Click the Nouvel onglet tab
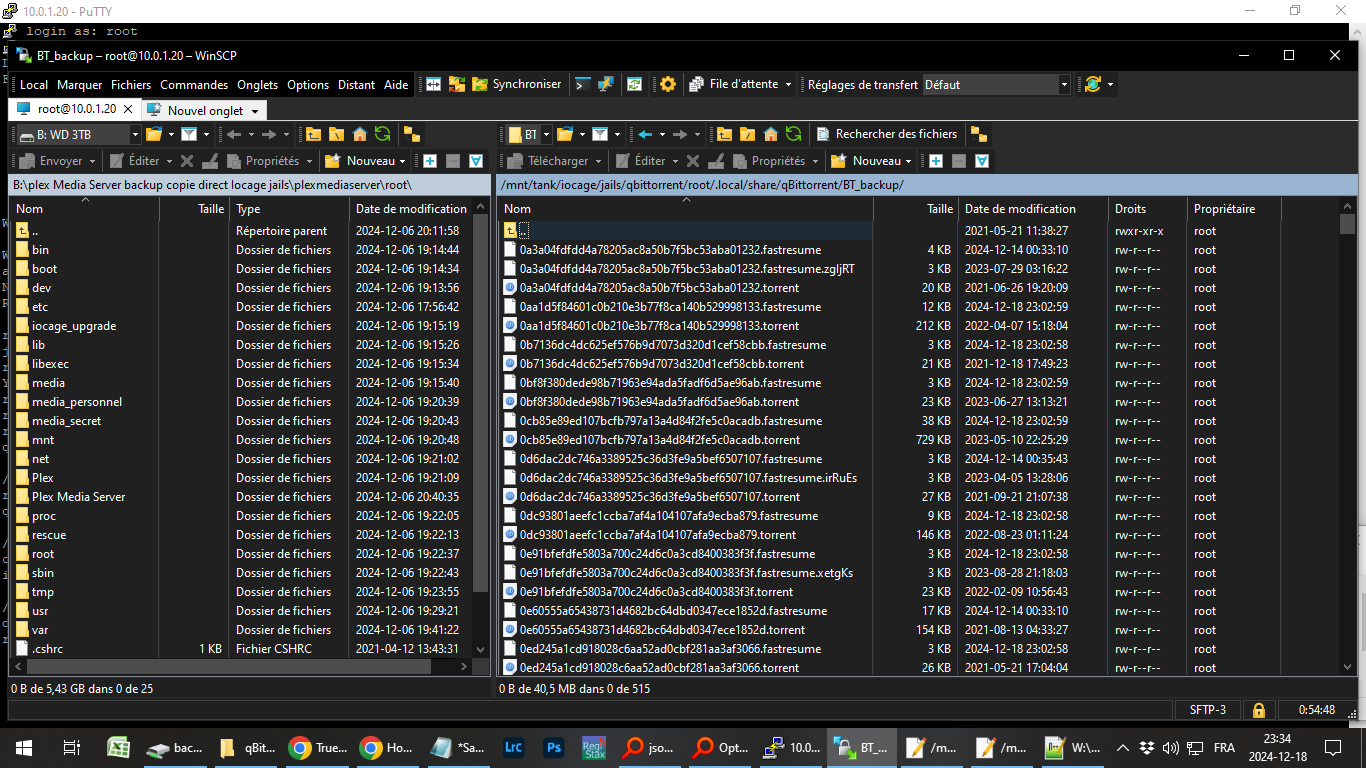The height and width of the screenshot is (768, 1366). [203, 110]
